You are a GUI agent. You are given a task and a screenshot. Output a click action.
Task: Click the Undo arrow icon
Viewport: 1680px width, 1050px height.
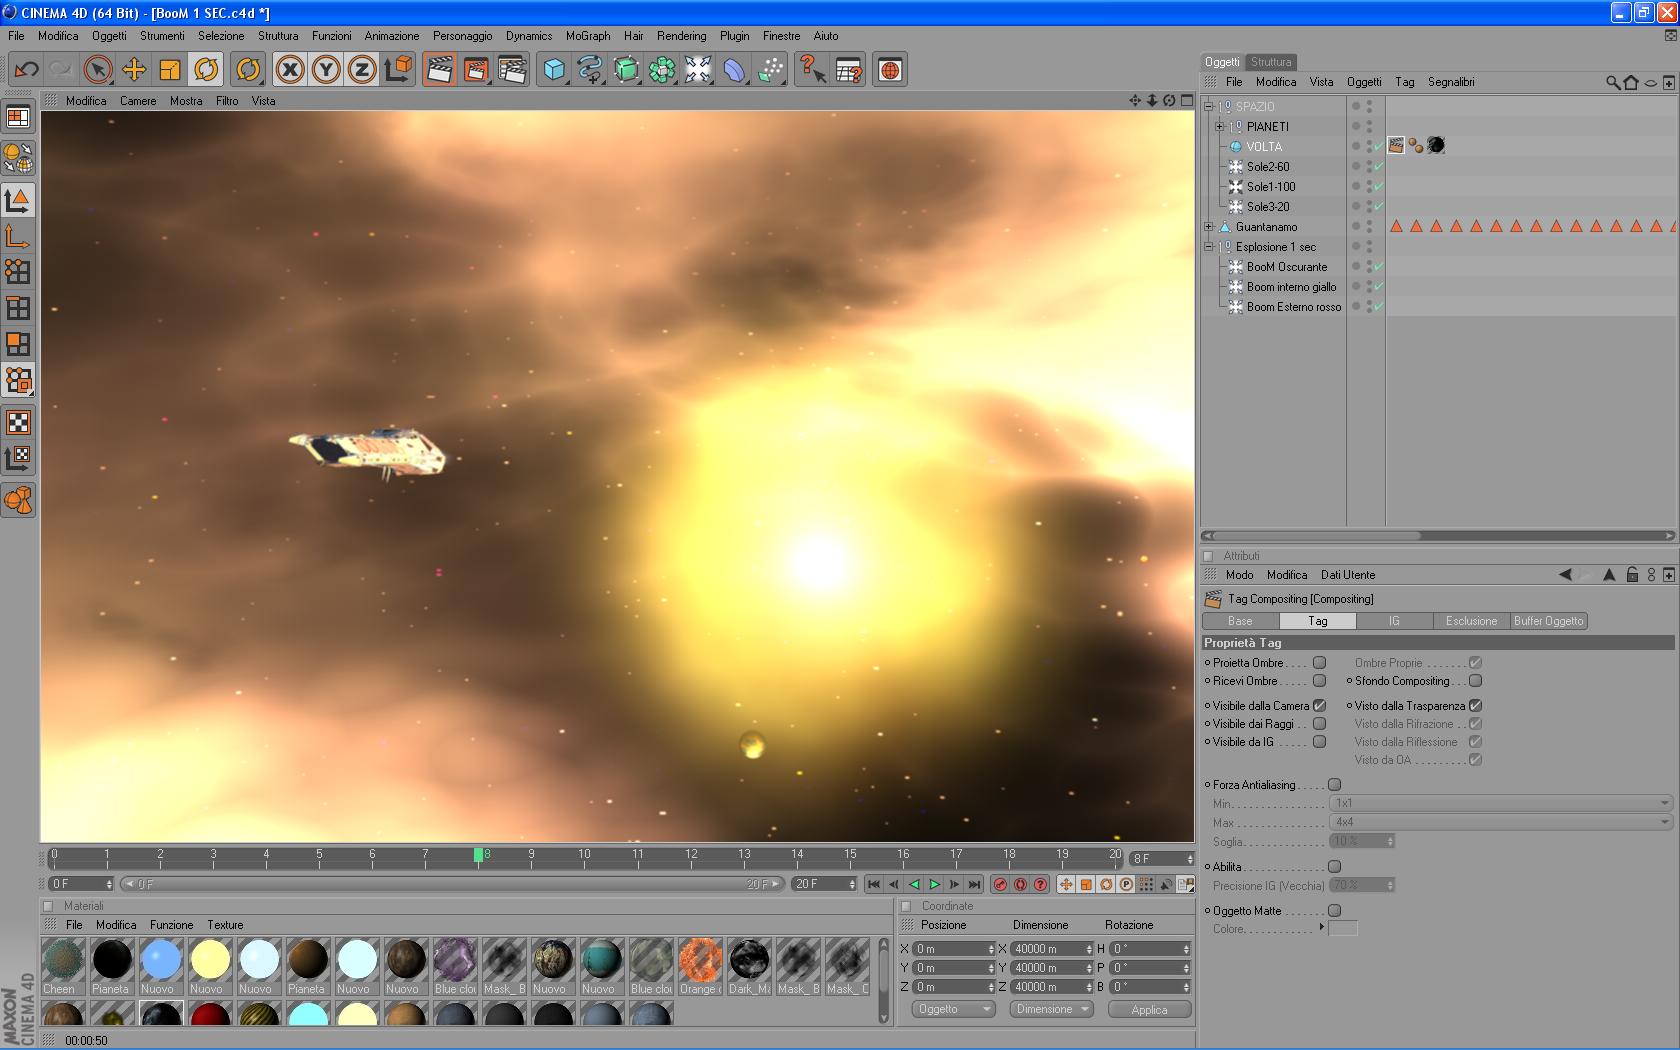tap(26, 69)
